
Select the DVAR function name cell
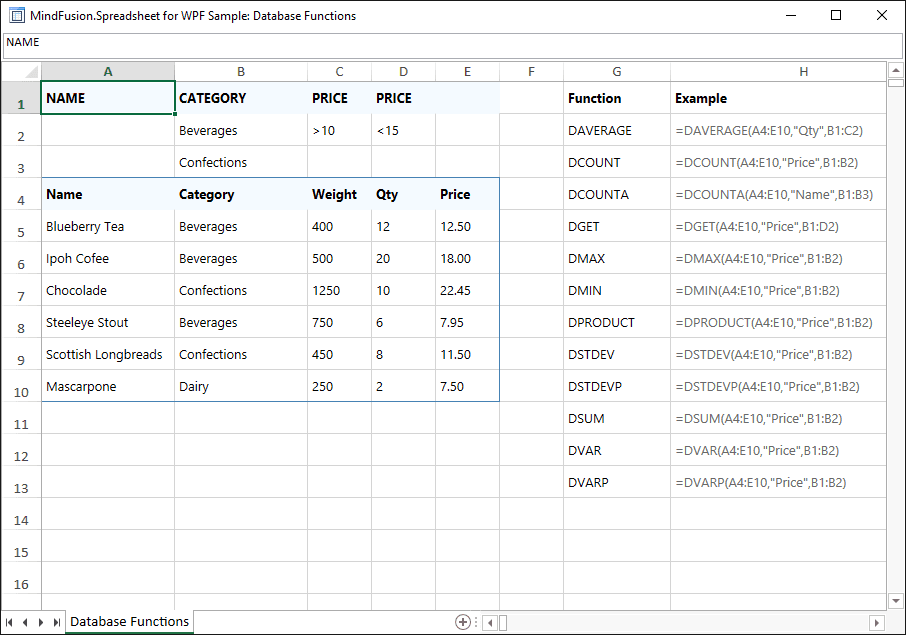tap(617, 450)
